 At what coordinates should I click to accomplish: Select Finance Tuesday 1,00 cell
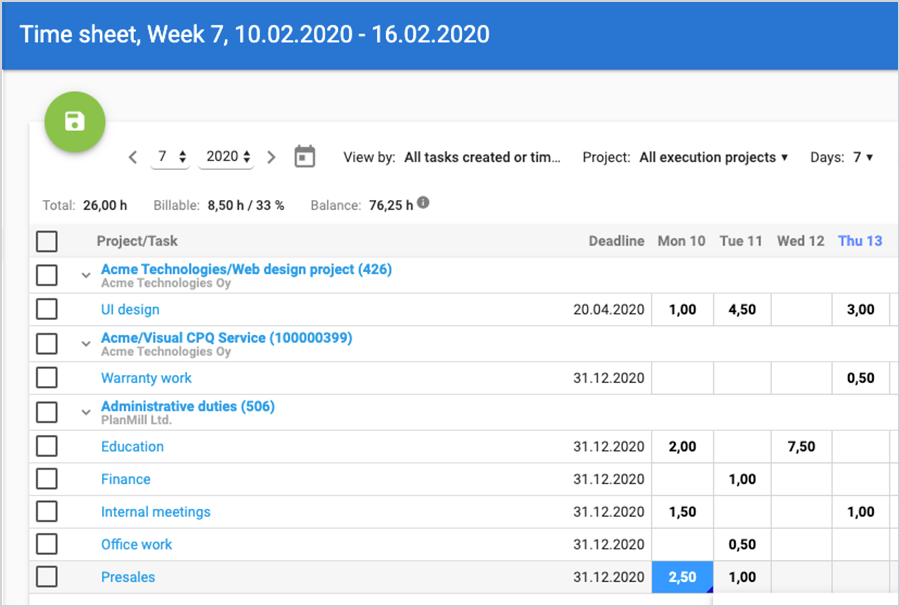pos(742,479)
